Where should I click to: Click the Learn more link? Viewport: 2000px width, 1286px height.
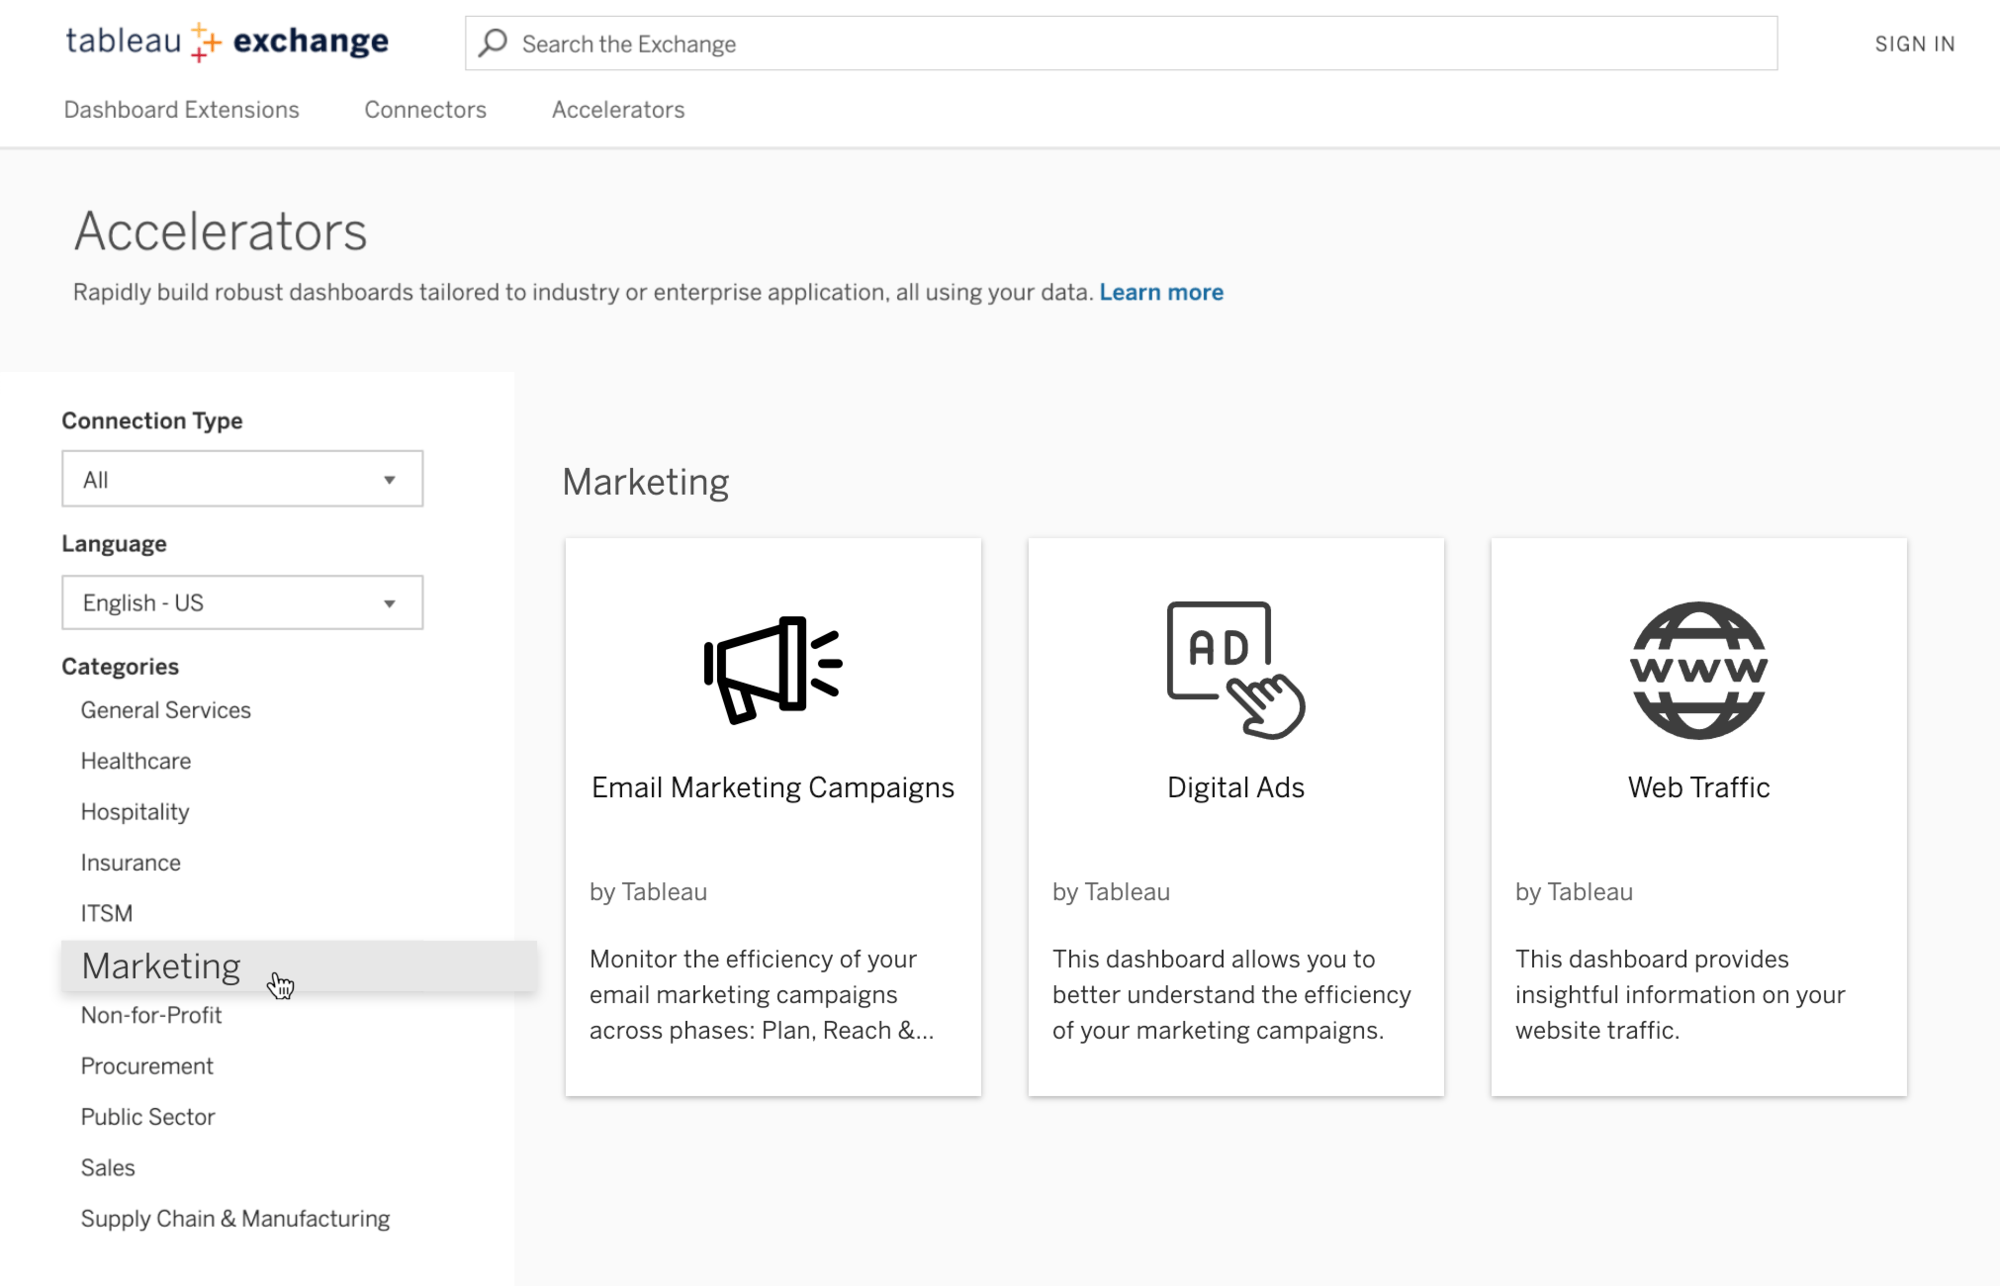pyautogui.click(x=1162, y=292)
